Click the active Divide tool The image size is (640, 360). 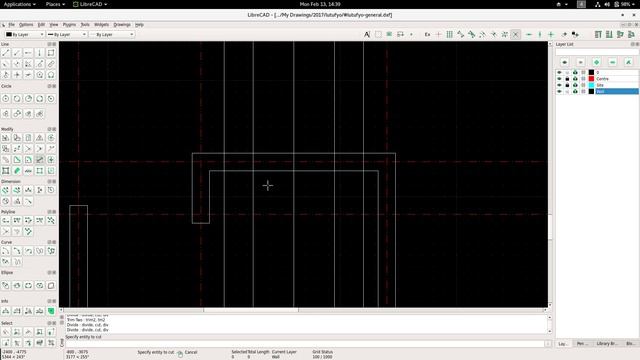[x=40, y=160]
